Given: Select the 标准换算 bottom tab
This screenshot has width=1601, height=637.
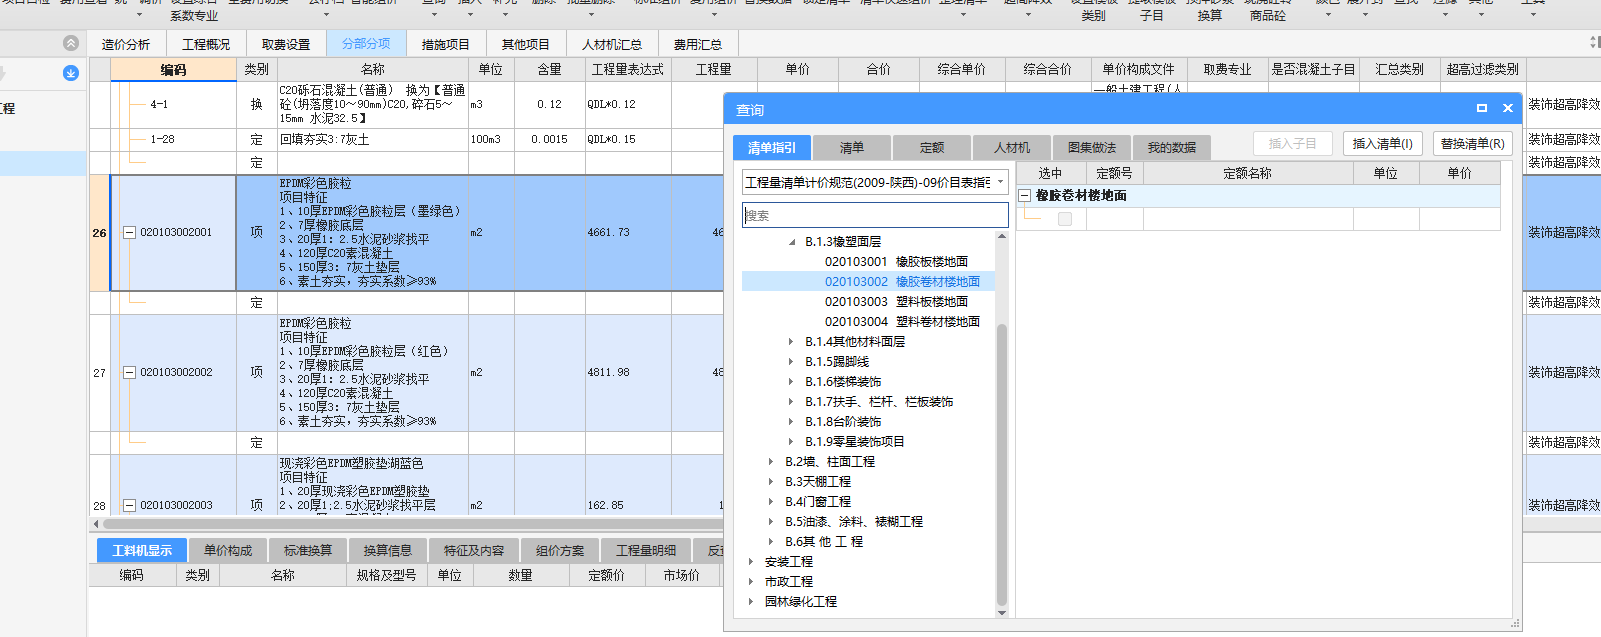Looking at the screenshot, I should (308, 551).
